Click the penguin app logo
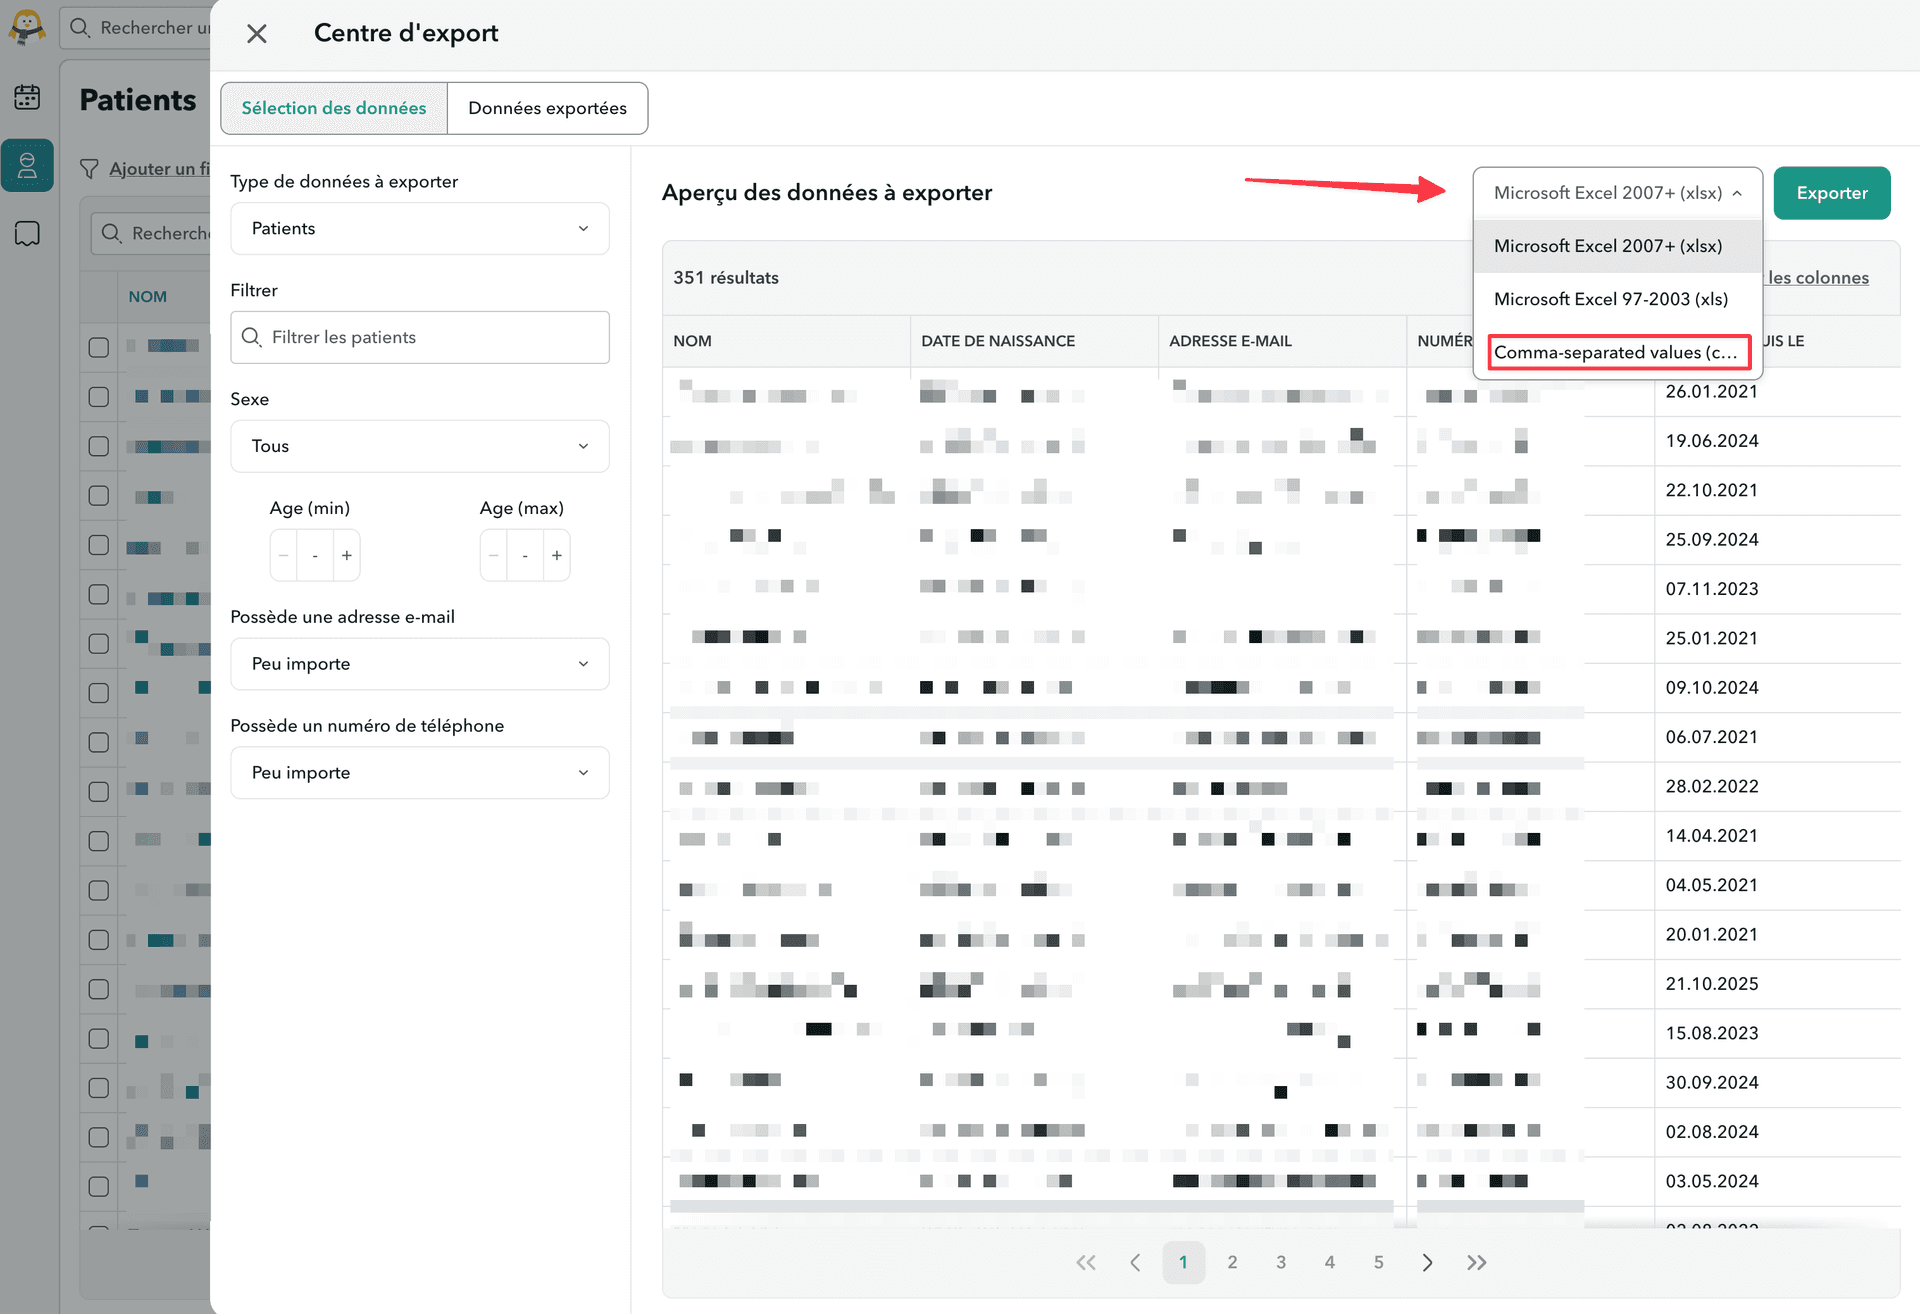This screenshot has height=1314, width=1920. (27, 27)
